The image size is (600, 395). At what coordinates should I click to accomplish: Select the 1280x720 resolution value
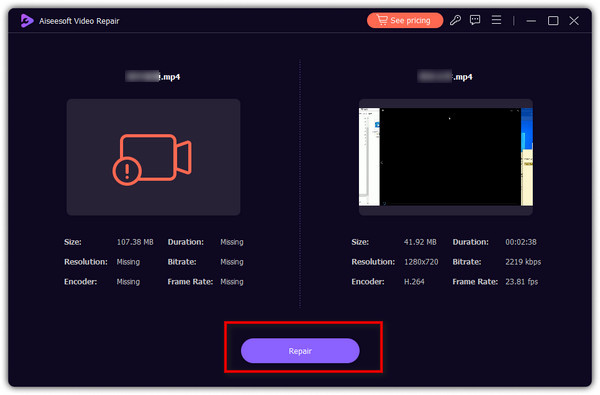click(421, 262)
